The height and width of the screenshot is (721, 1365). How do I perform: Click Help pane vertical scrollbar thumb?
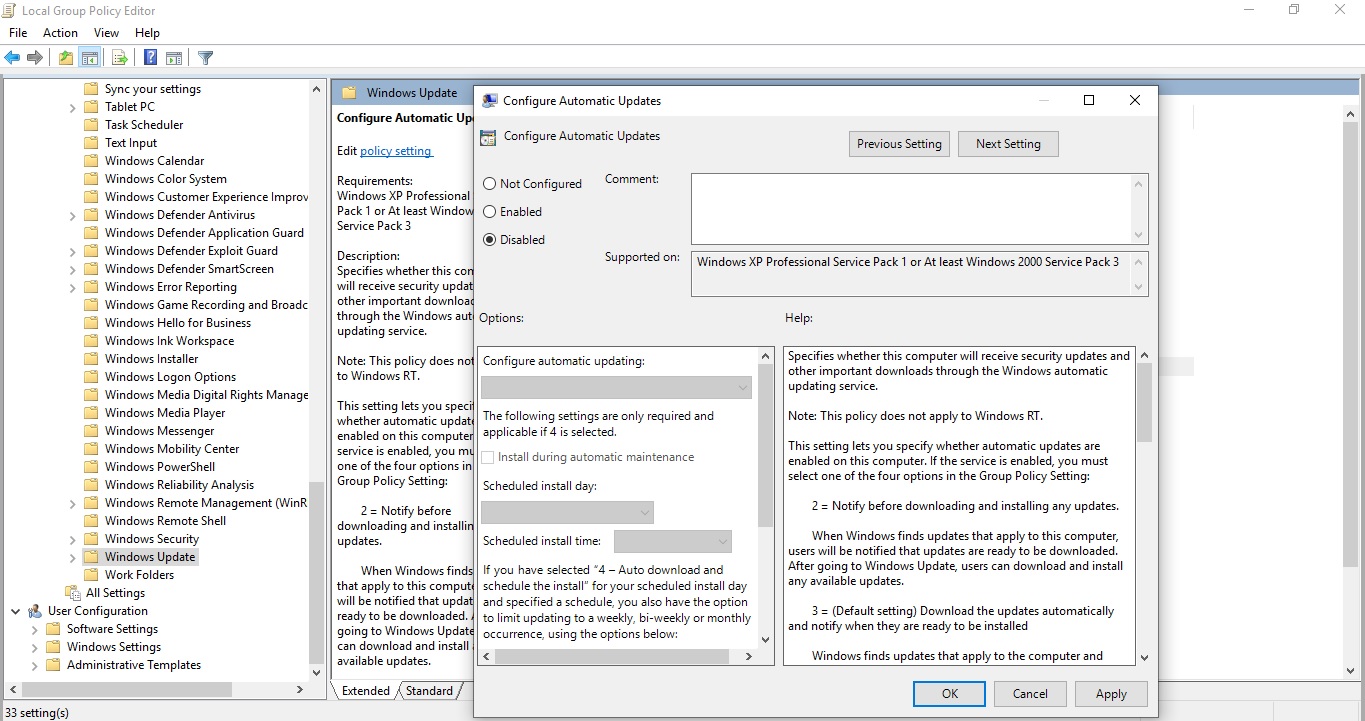pos(1144,402)
